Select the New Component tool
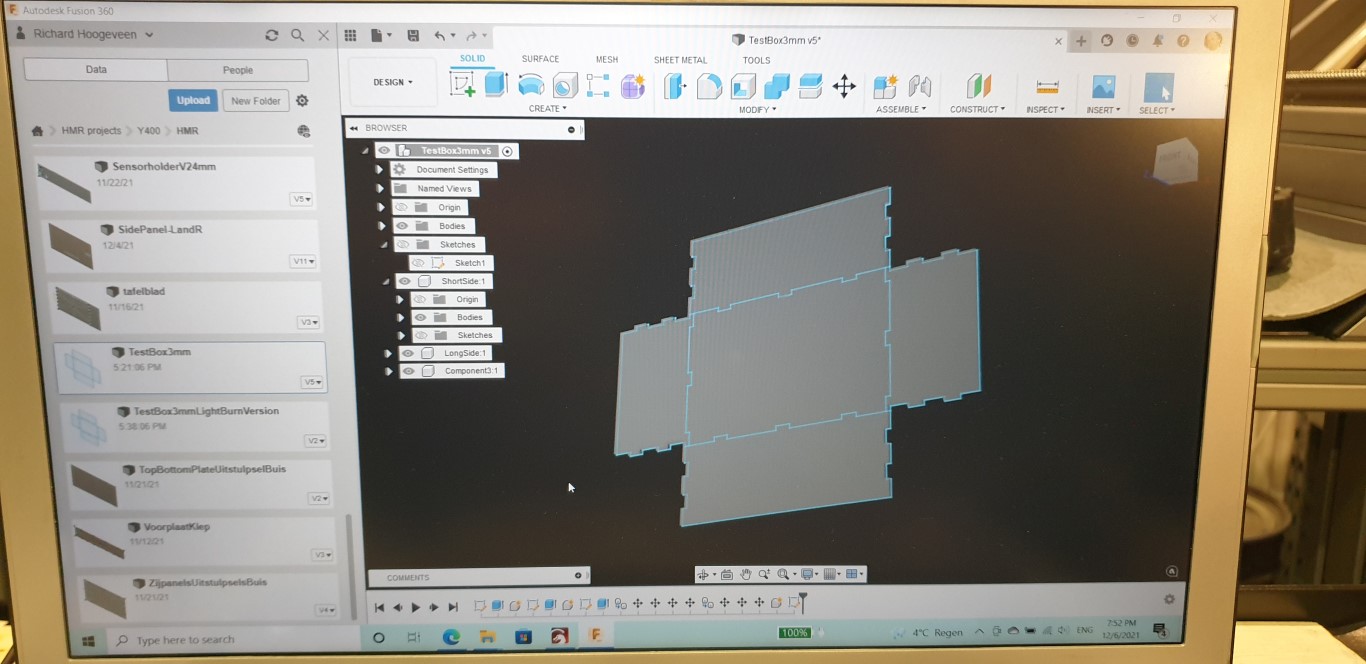 pyautogui.click(x=885, y=86)
